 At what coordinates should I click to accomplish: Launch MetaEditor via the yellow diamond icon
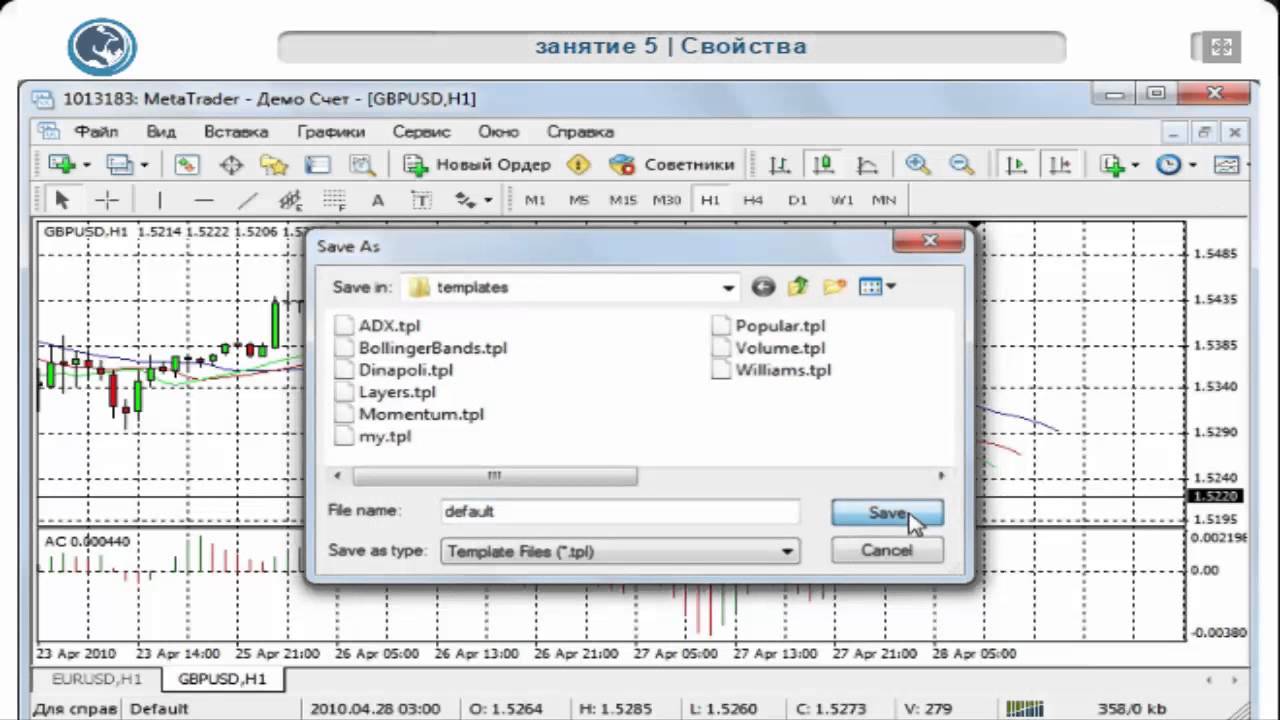pyautogui.click(x=578, y=165)
